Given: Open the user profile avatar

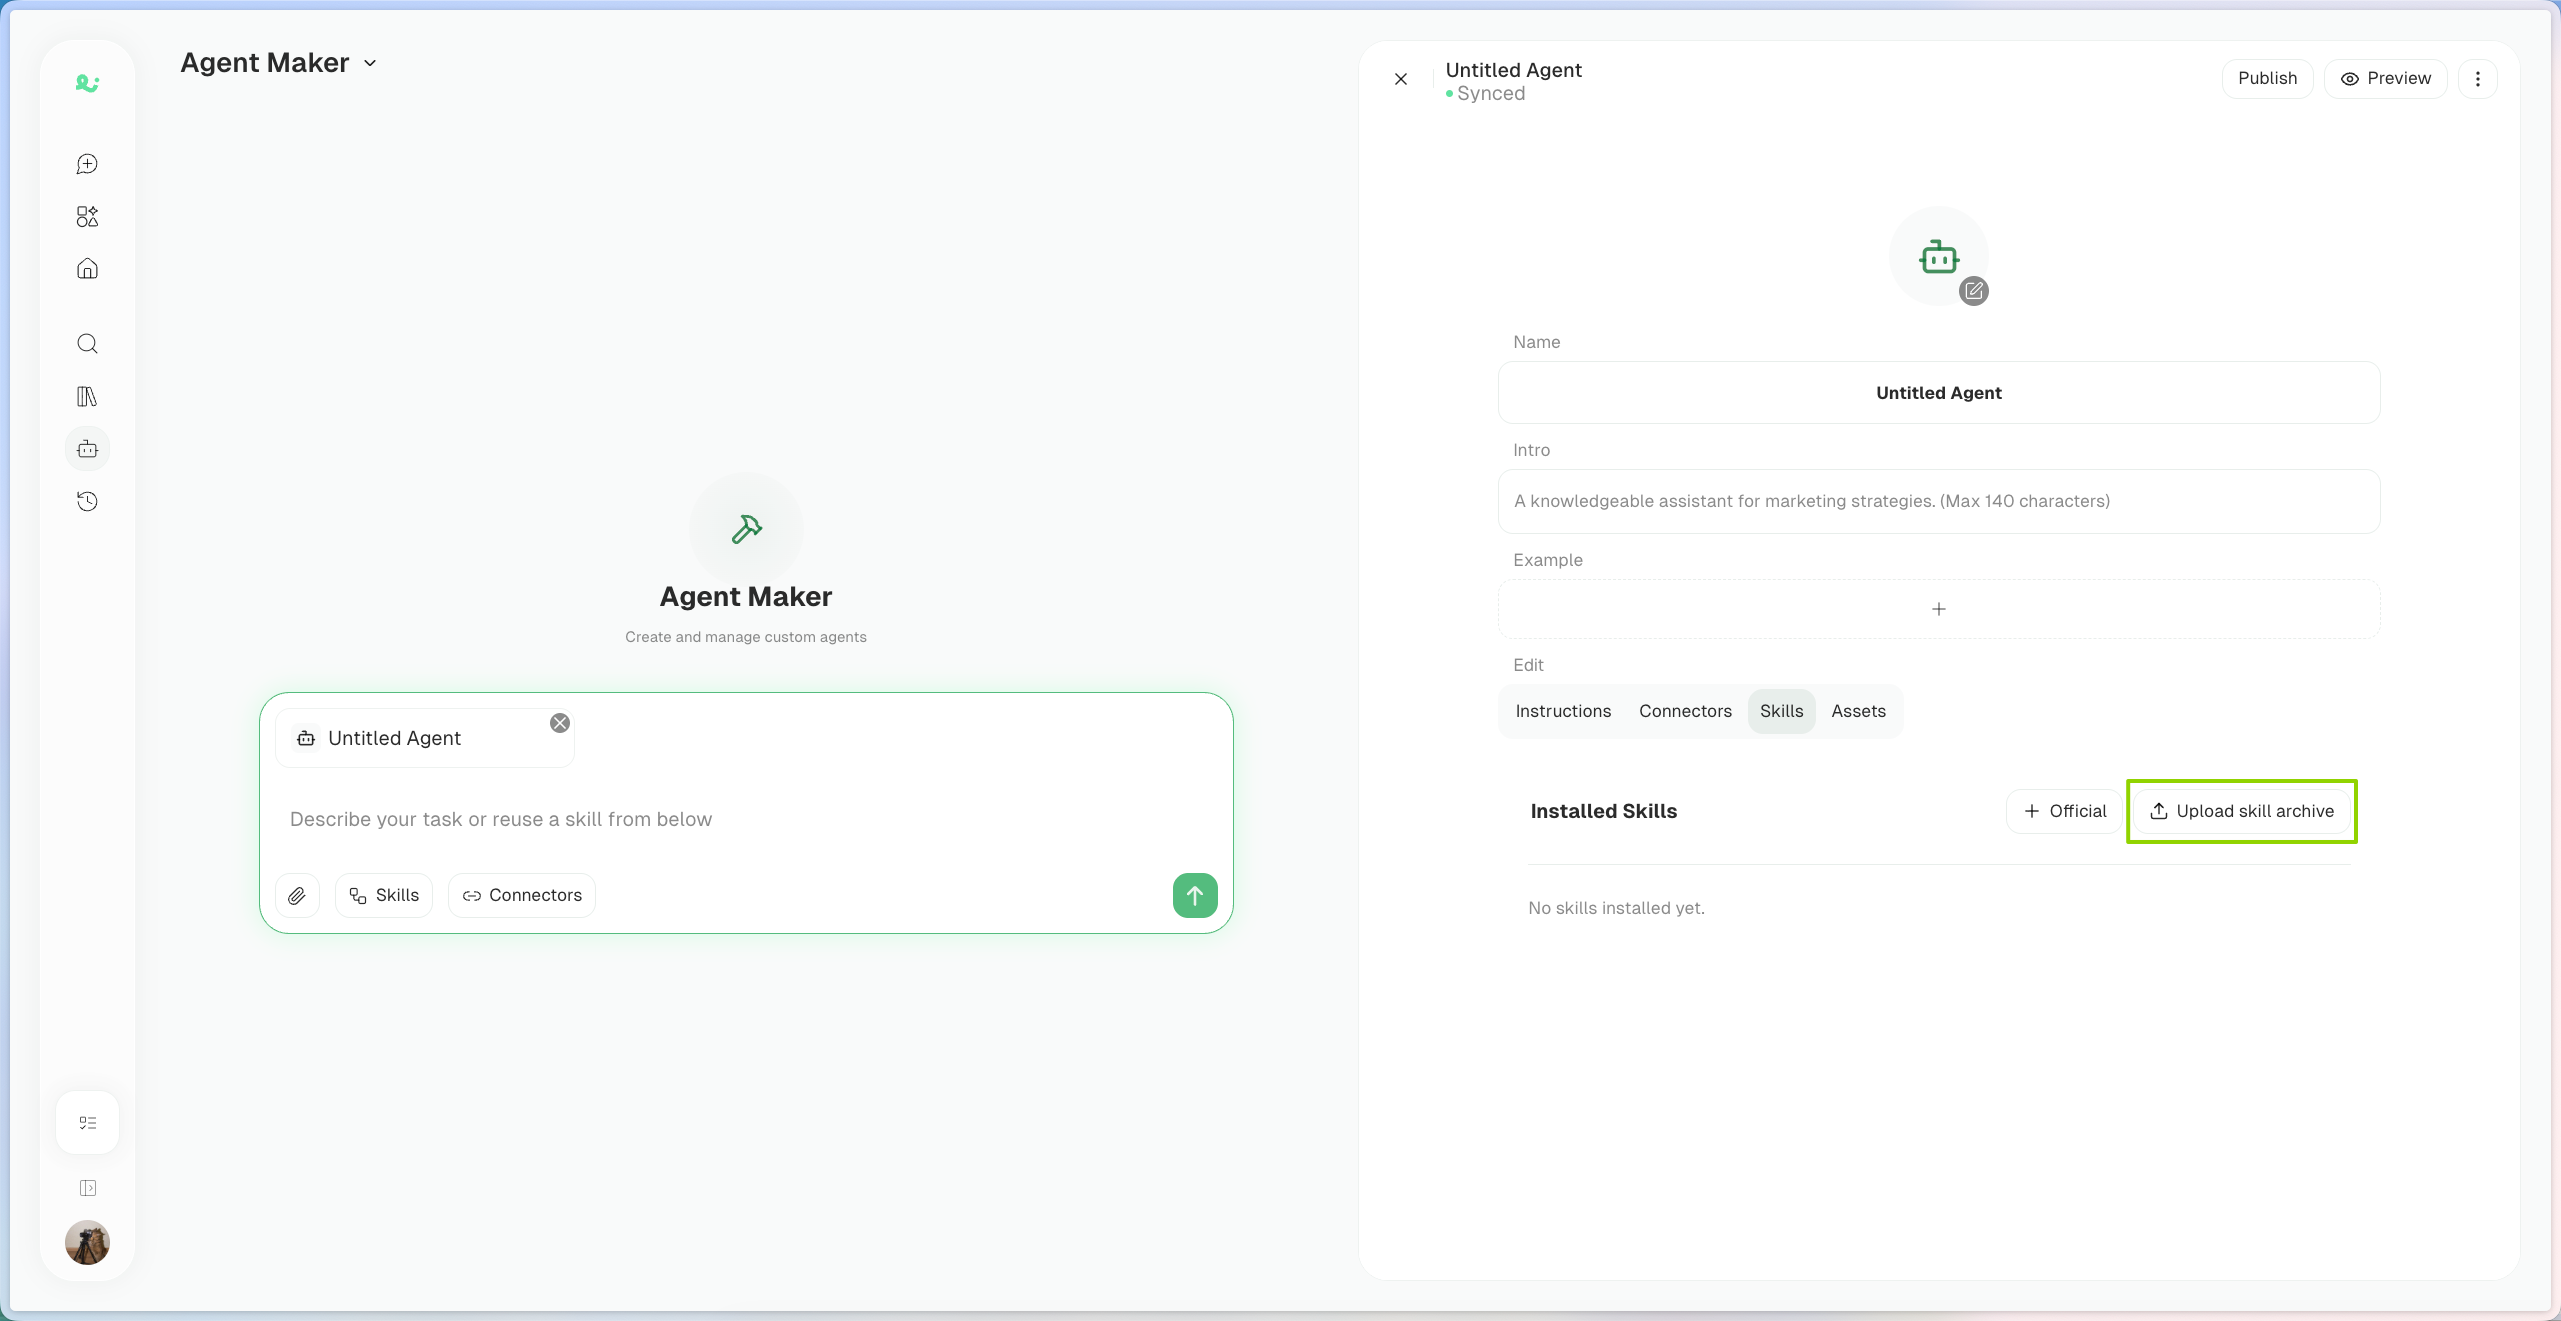Looking at the screenshot, I should coord(87,1243).
